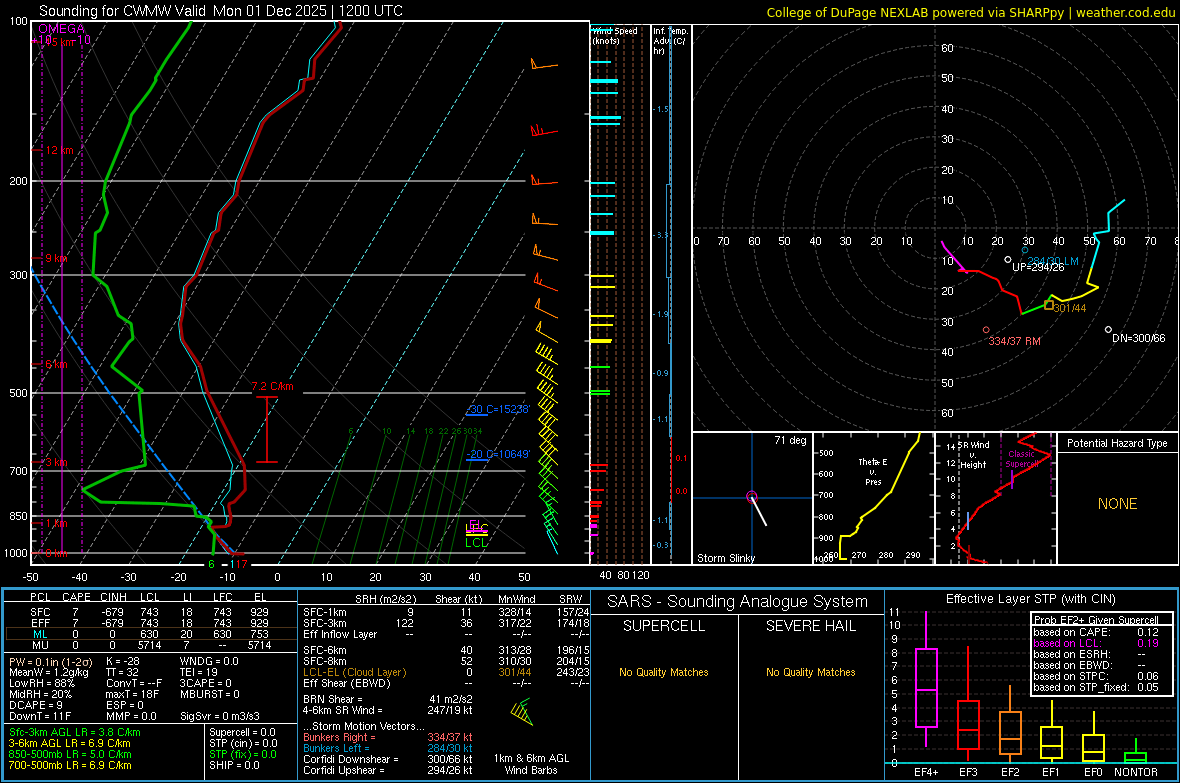This screenshot has width=1180, height=783.
Task: Click the 'Bunkers Left =' storm motion line
Action: click(x=388, y=748)
